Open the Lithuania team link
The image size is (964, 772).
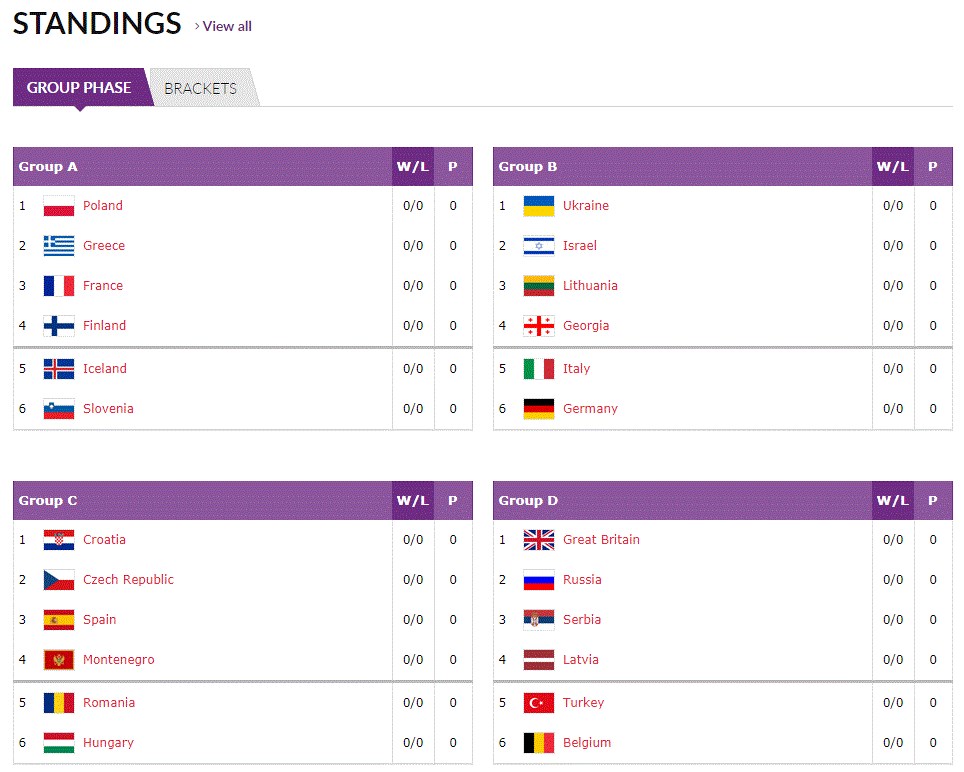pyautogui.click(x=590, y=286)
